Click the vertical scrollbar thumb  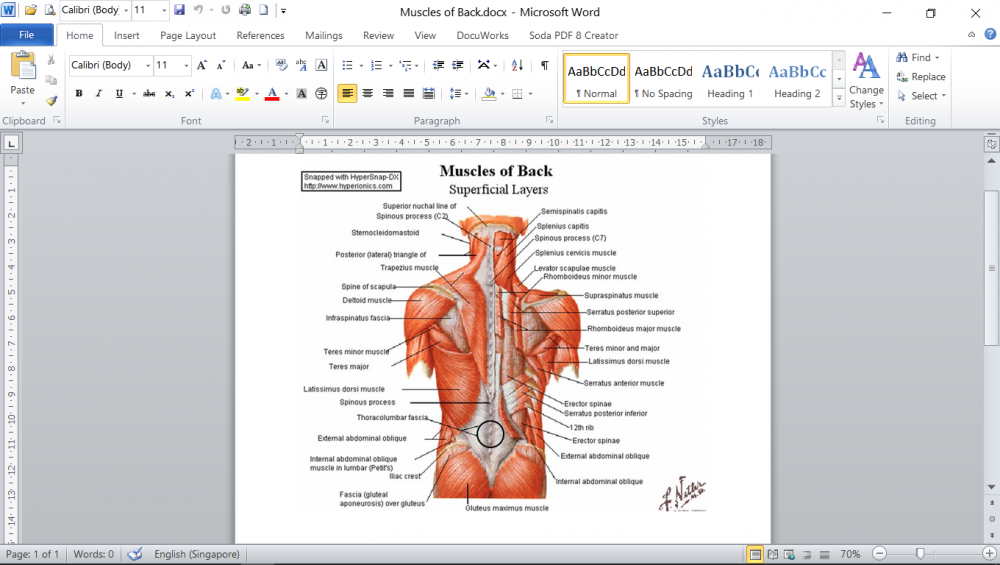[x=991, y=268]
